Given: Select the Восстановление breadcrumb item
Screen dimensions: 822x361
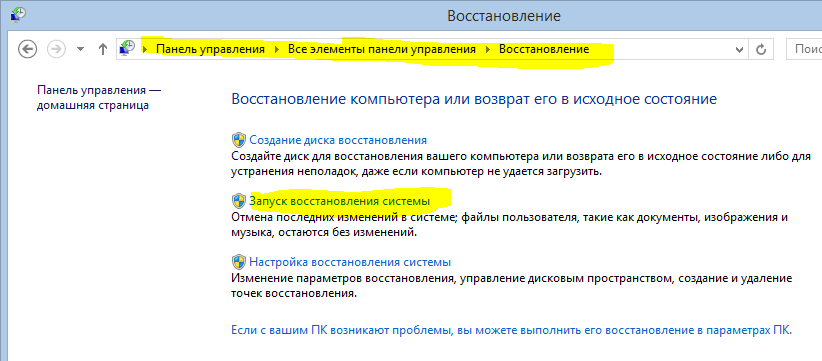Looking at the screenshot, I should 544,49.
